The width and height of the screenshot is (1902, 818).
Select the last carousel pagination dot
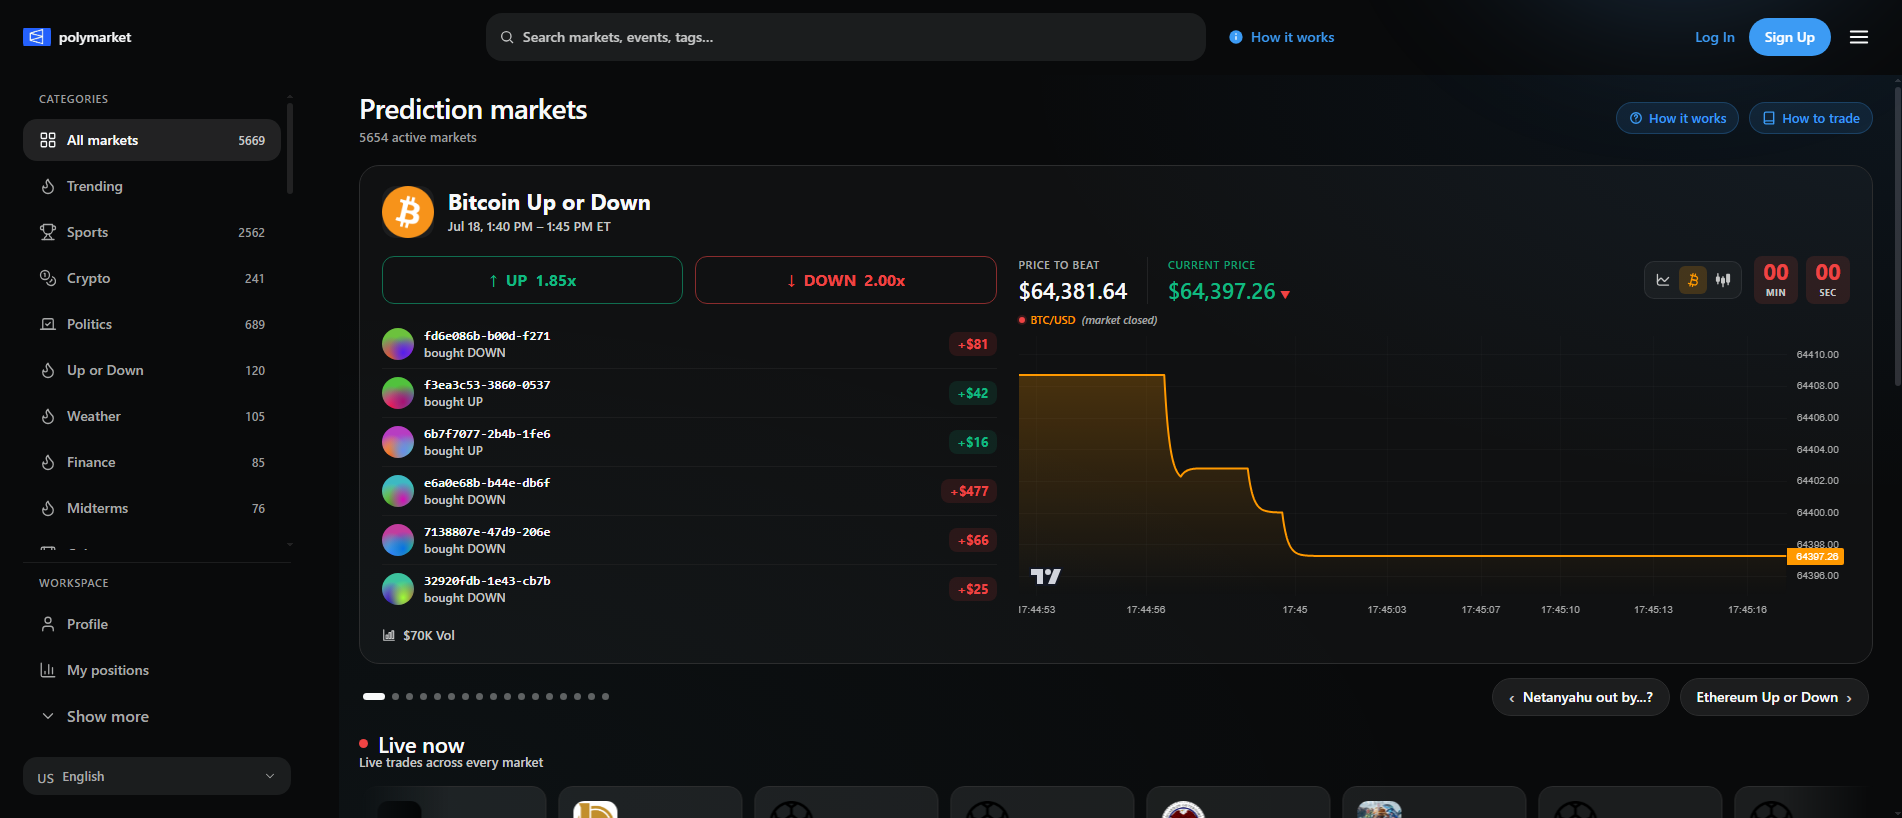(x=605, y=696)
